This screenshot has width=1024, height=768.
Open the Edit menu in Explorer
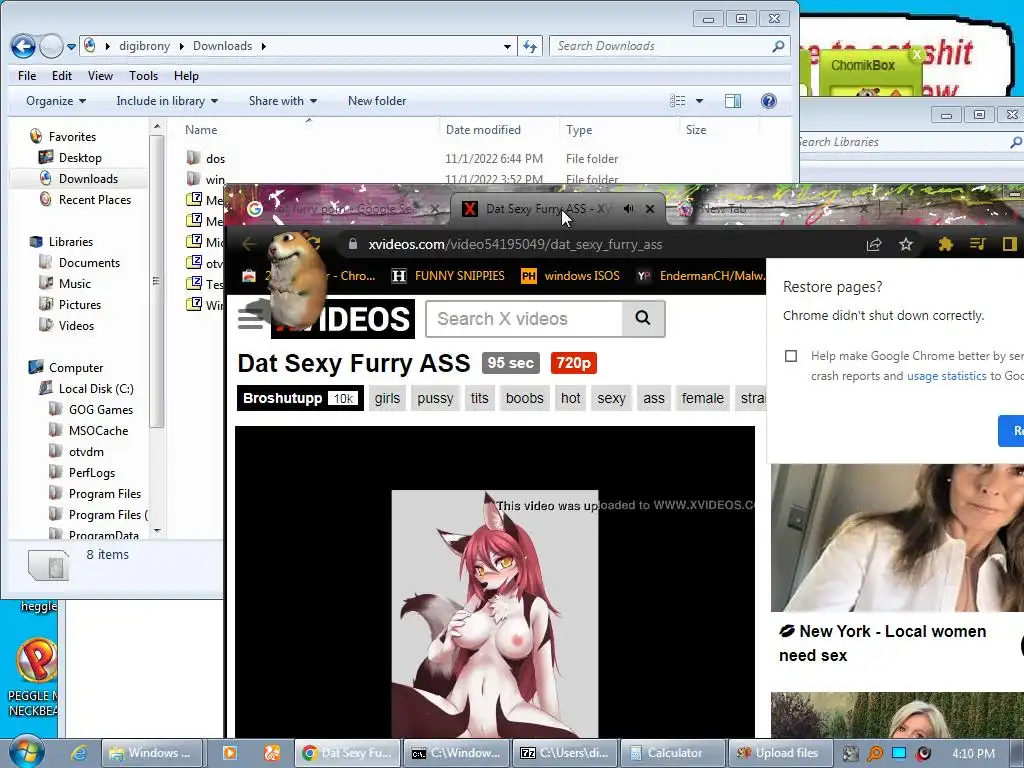coord(61,76)
